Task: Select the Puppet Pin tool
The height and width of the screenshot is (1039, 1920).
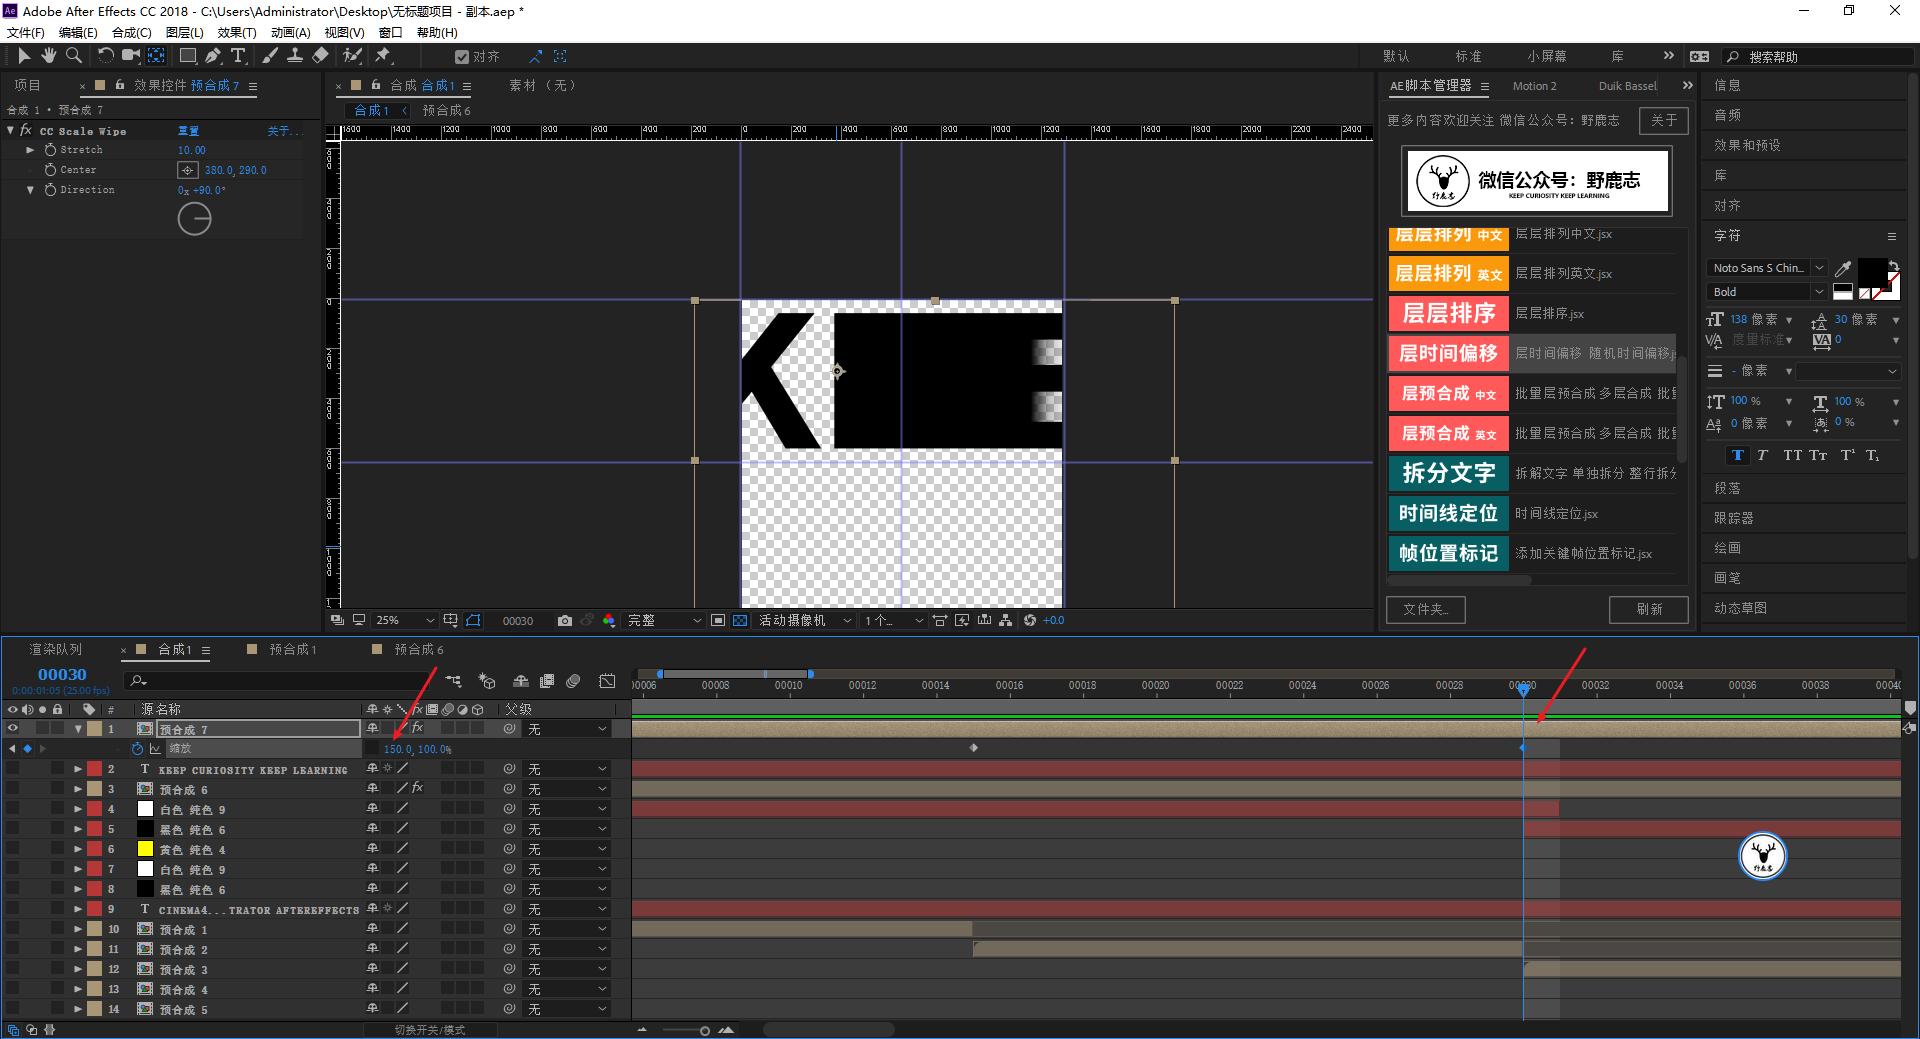Action: (x=383, y=56)
